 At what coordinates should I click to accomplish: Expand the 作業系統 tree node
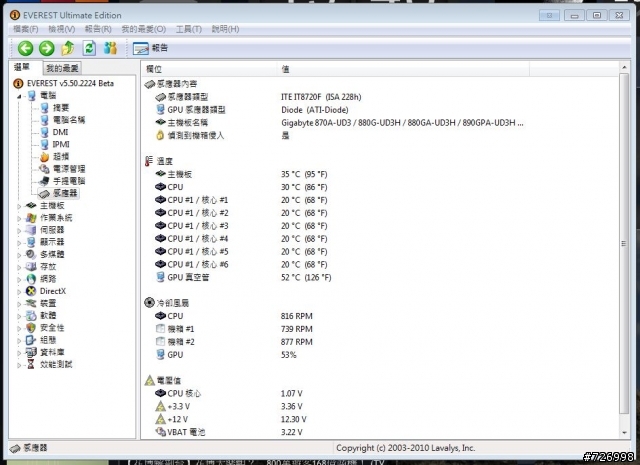click(19, 218)
